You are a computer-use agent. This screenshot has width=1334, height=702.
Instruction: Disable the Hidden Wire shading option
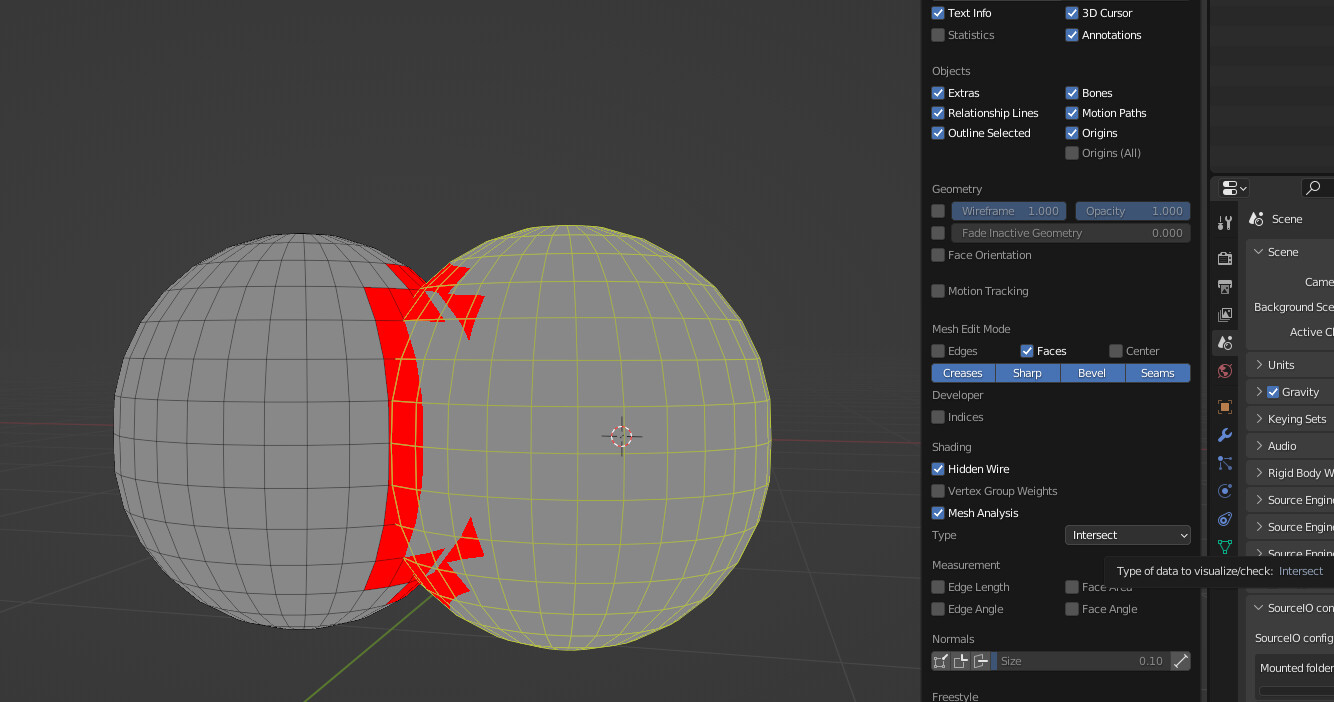coord(938,468)
